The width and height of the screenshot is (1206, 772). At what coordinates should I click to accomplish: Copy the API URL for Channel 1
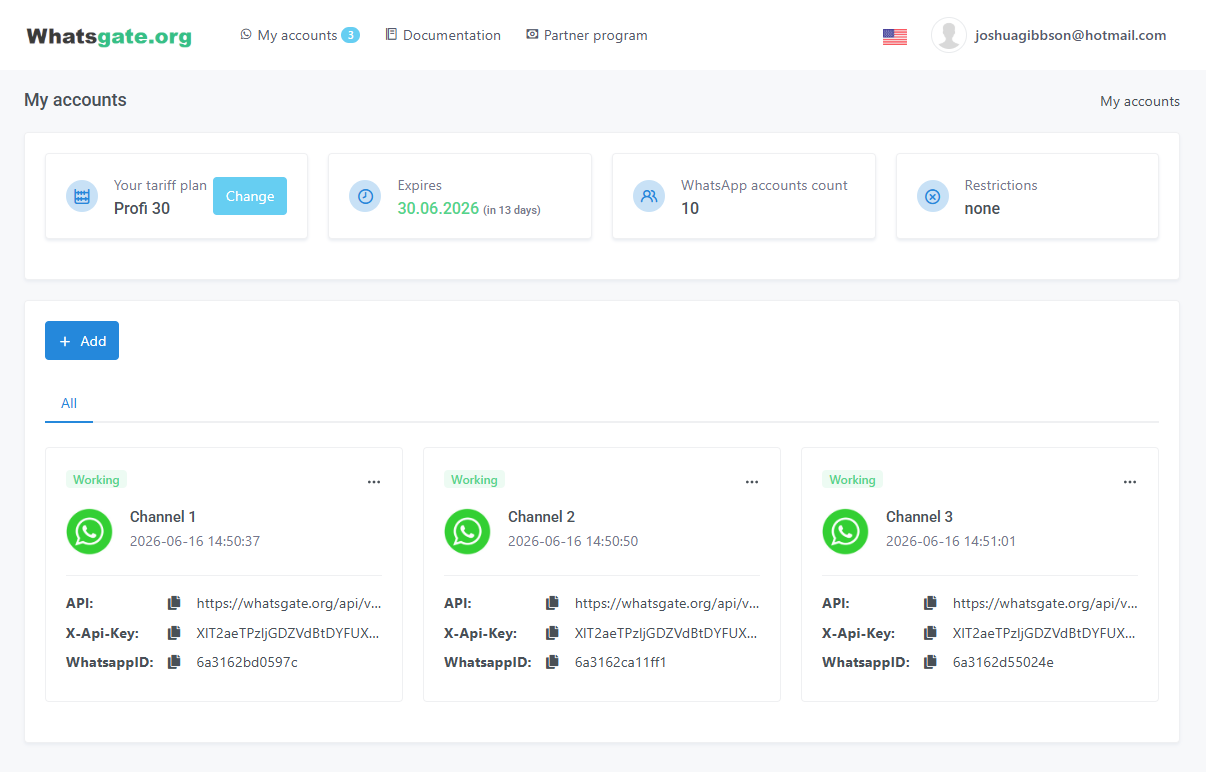[174, 603]
